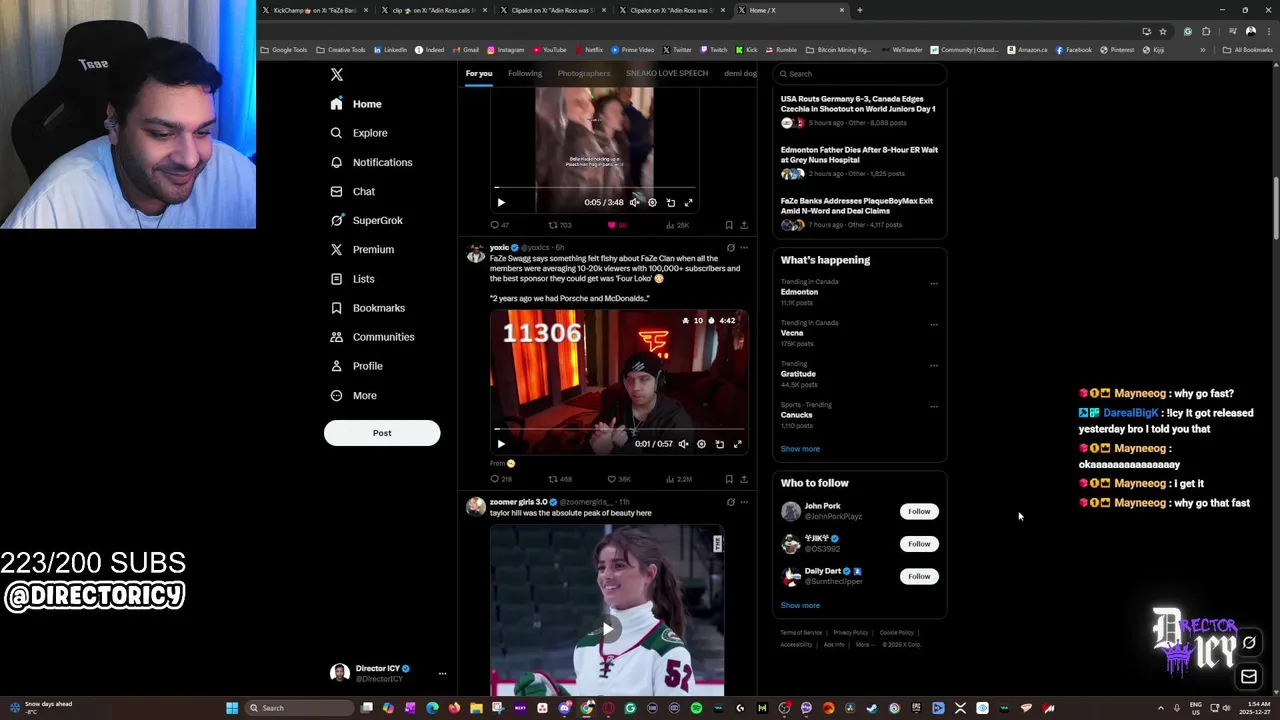Open options for Edmonton trend

point(934,284)
